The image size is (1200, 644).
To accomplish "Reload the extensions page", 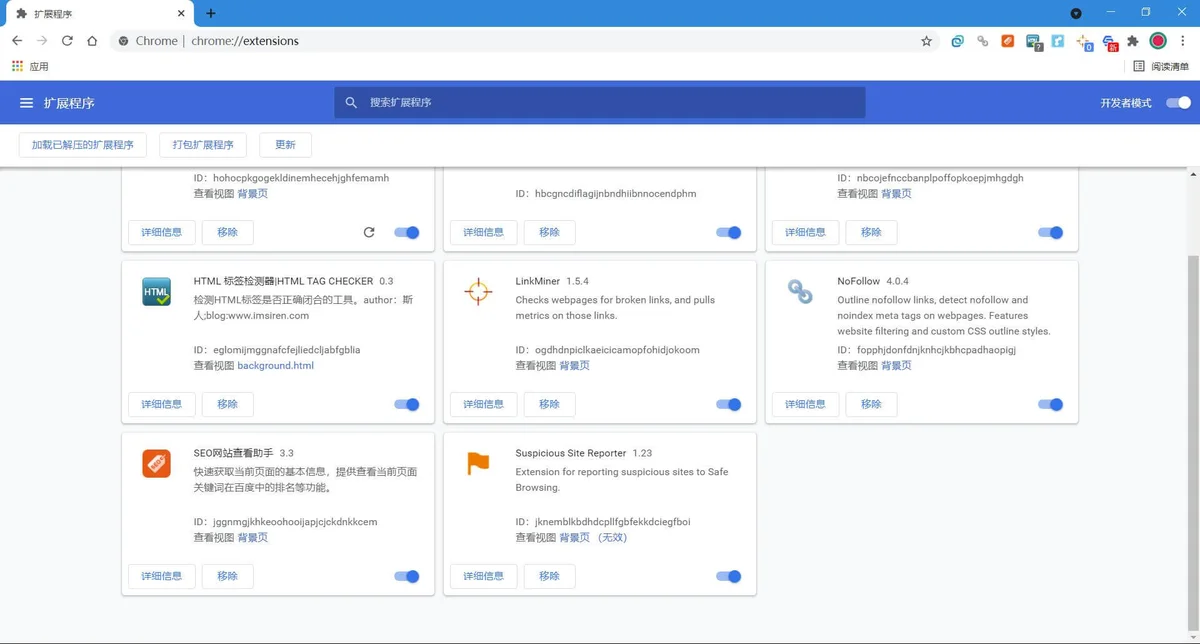I will click(67, 41).
